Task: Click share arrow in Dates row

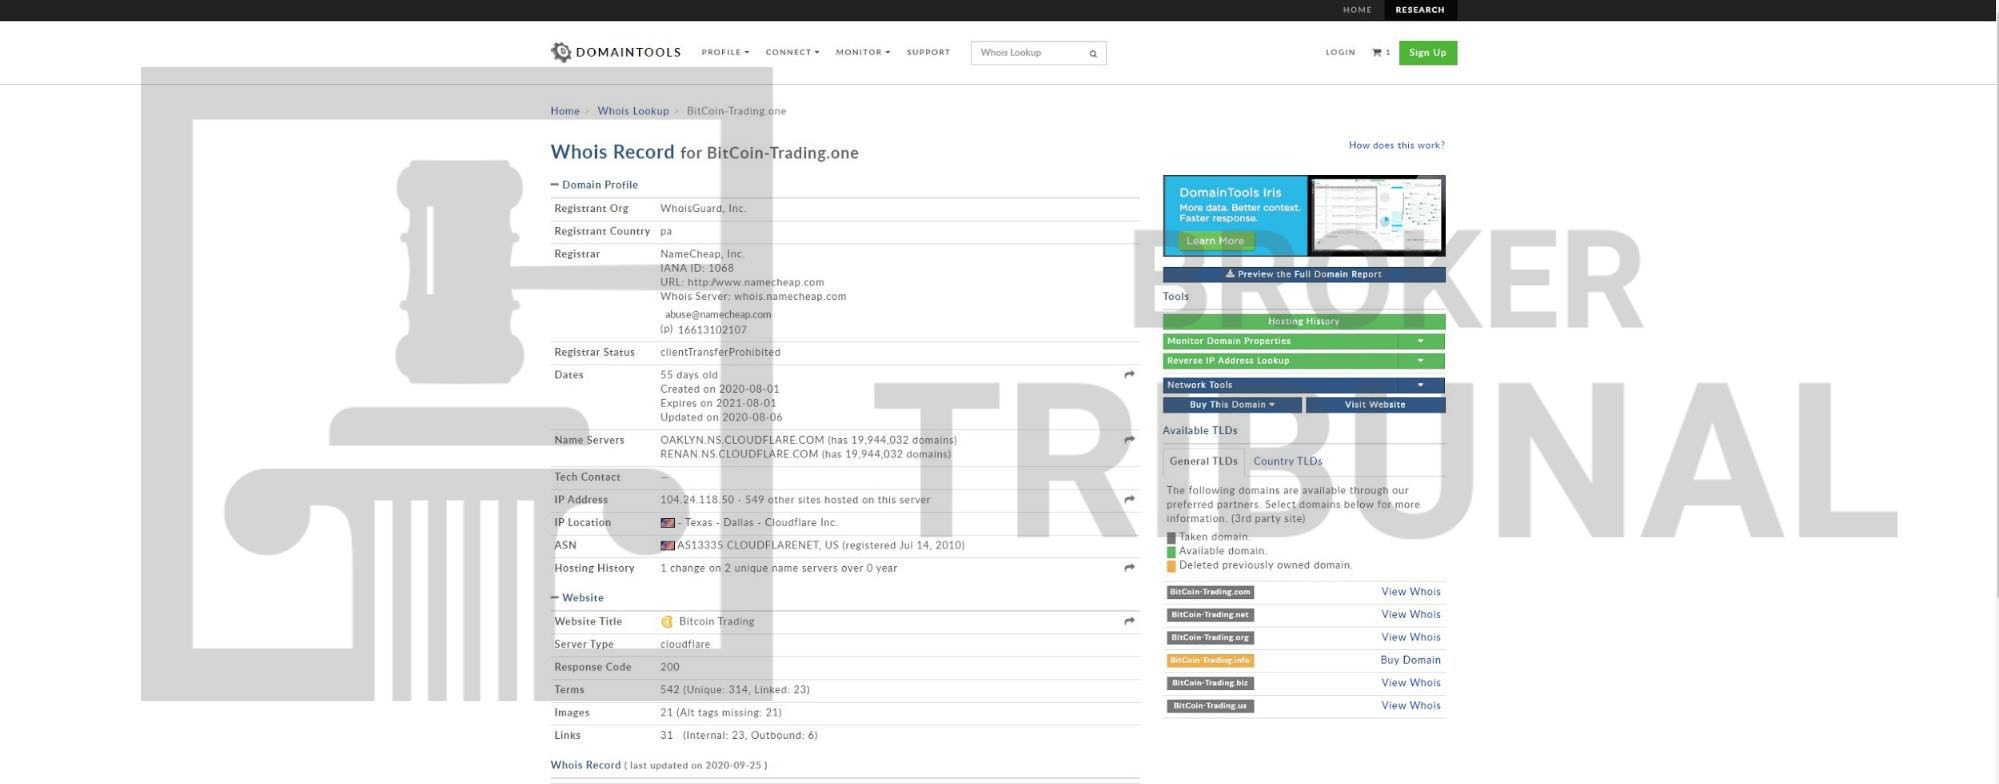Action: click(x=1129, y=375)
